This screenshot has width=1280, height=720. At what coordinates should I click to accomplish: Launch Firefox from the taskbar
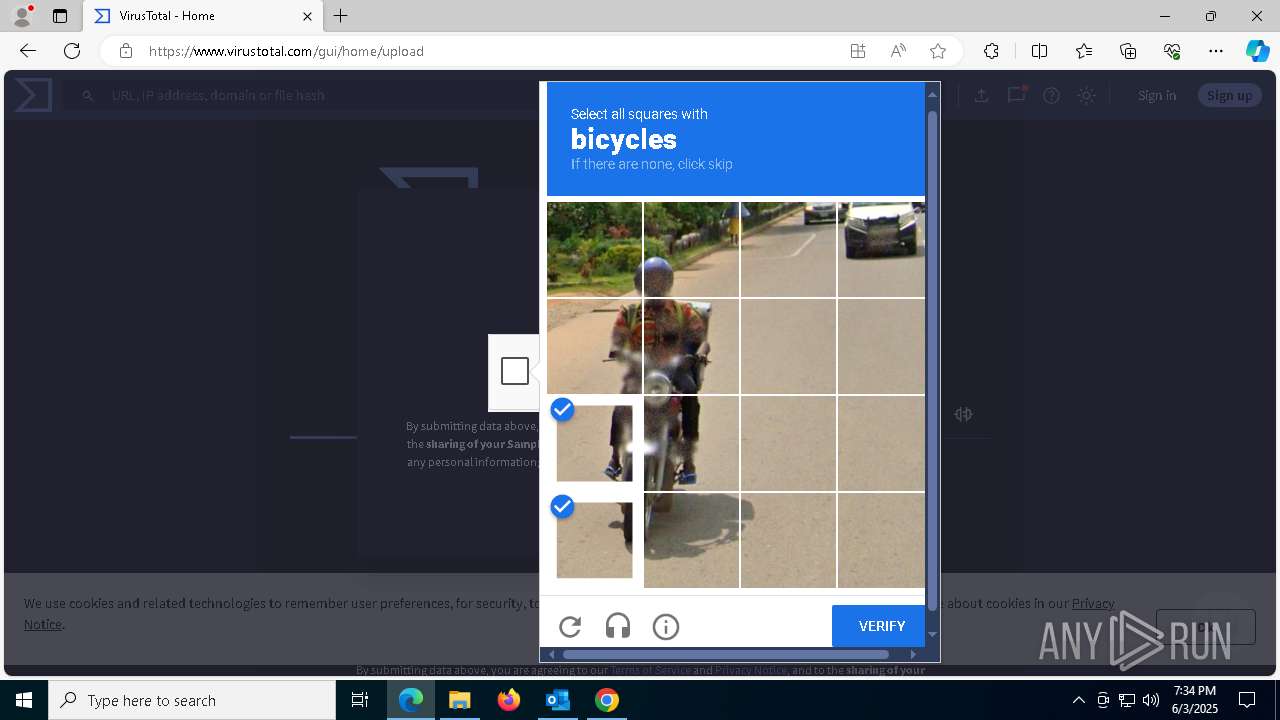pos(509,700)
